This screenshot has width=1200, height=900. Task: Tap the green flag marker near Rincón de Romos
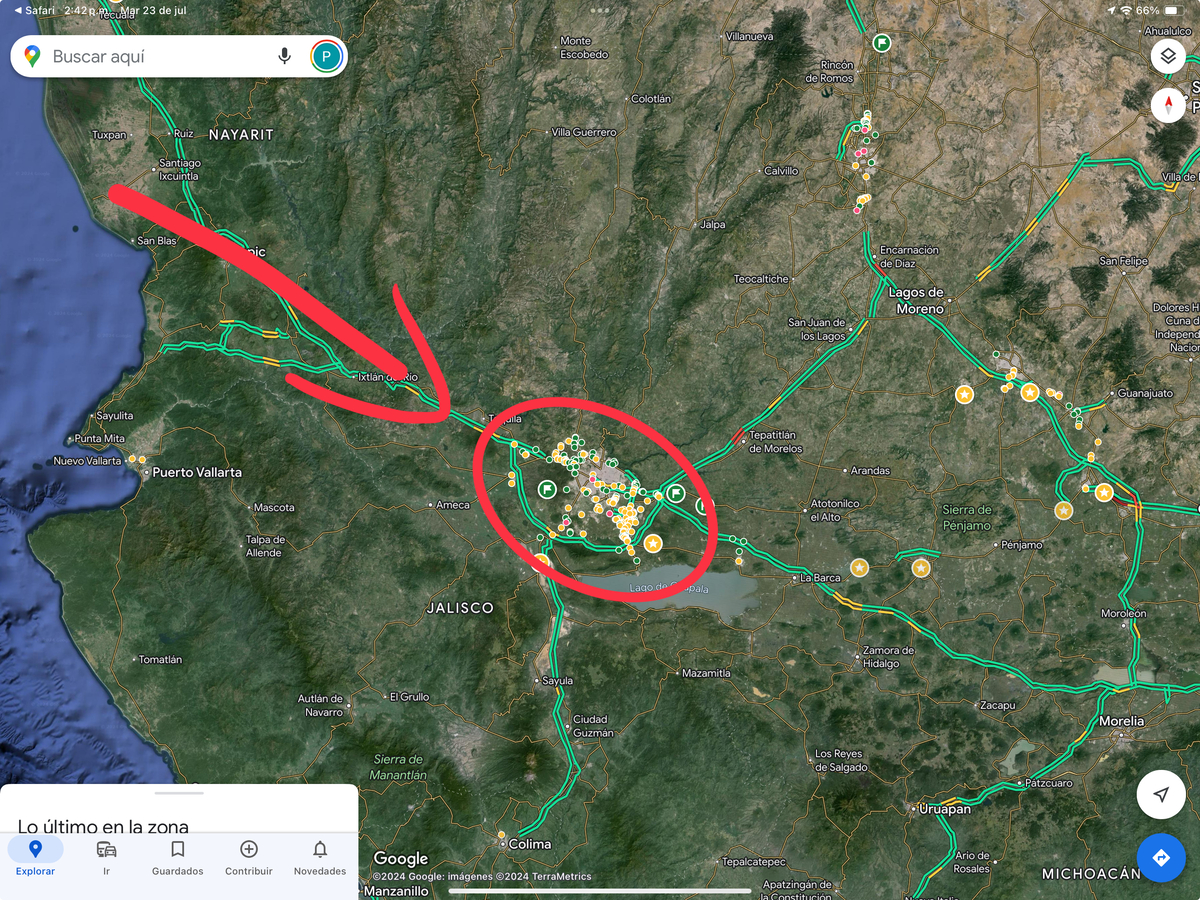pyautogui.click(x=881, y=43)
